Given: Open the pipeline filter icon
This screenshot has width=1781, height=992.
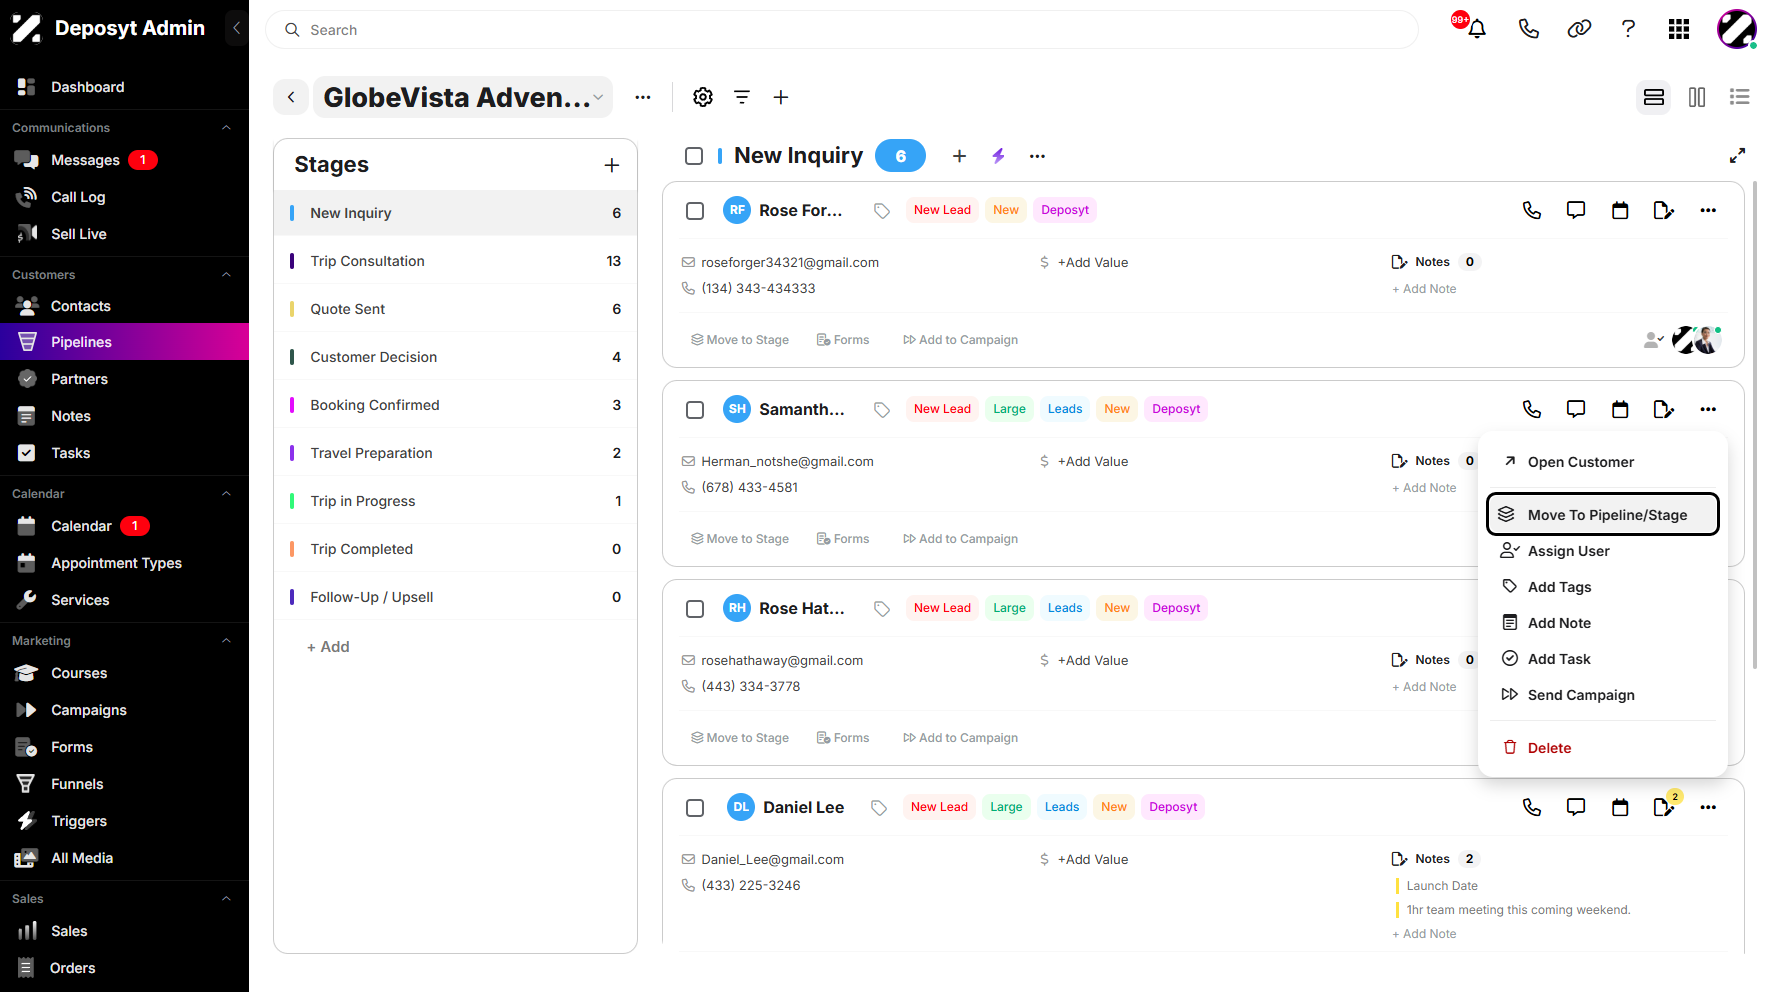Looking at the screenshot, I should coord(742,97).
